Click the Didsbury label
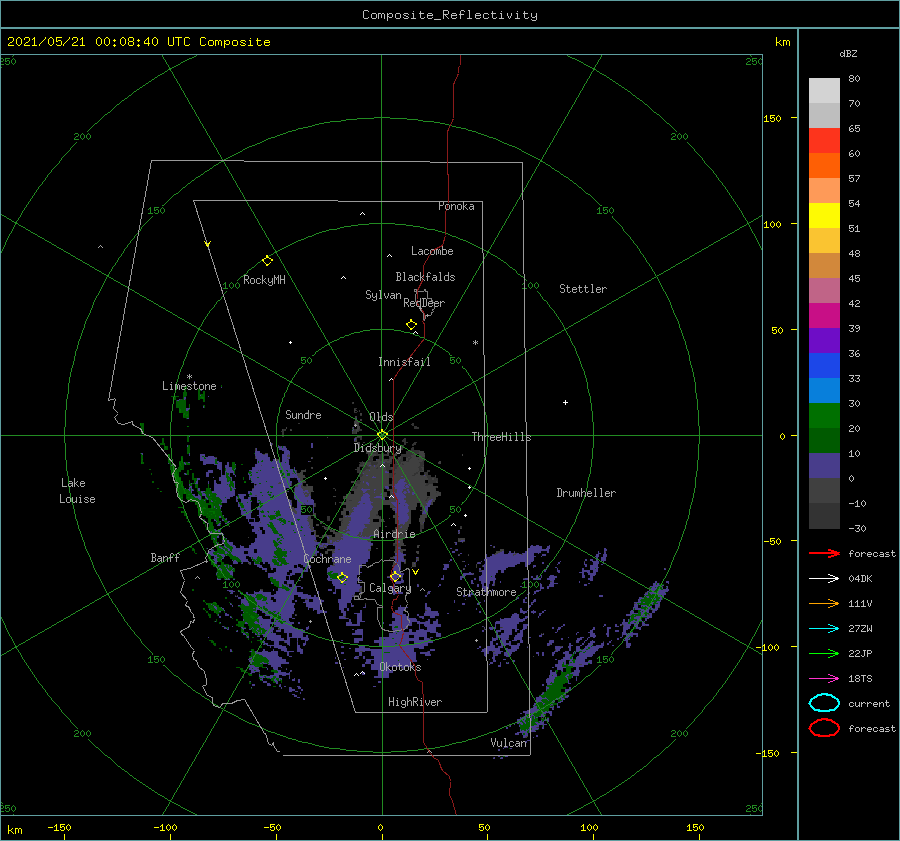 (377, 448)
